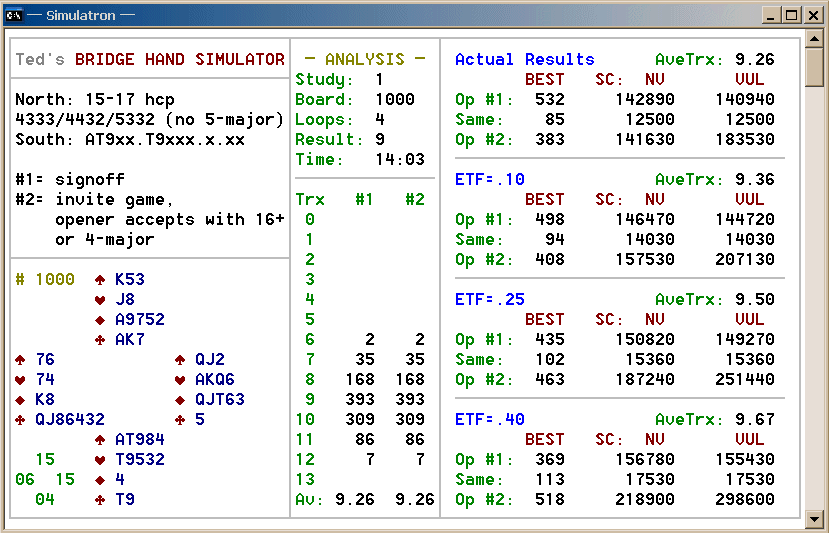Viewport: 829px width, 533px height.
Task: Select the Actual Results heading
Action: pyautogui.click(x=524, y=60)
